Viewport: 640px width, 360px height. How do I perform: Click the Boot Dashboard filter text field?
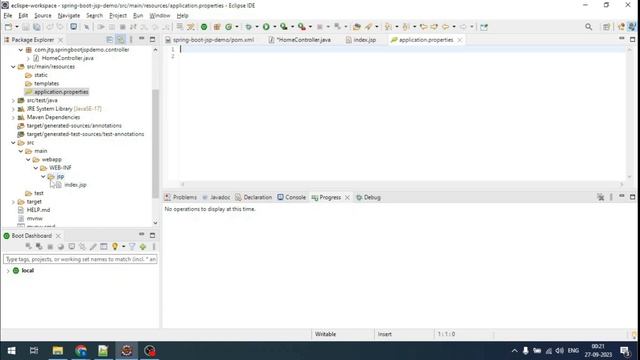point(80,259)
